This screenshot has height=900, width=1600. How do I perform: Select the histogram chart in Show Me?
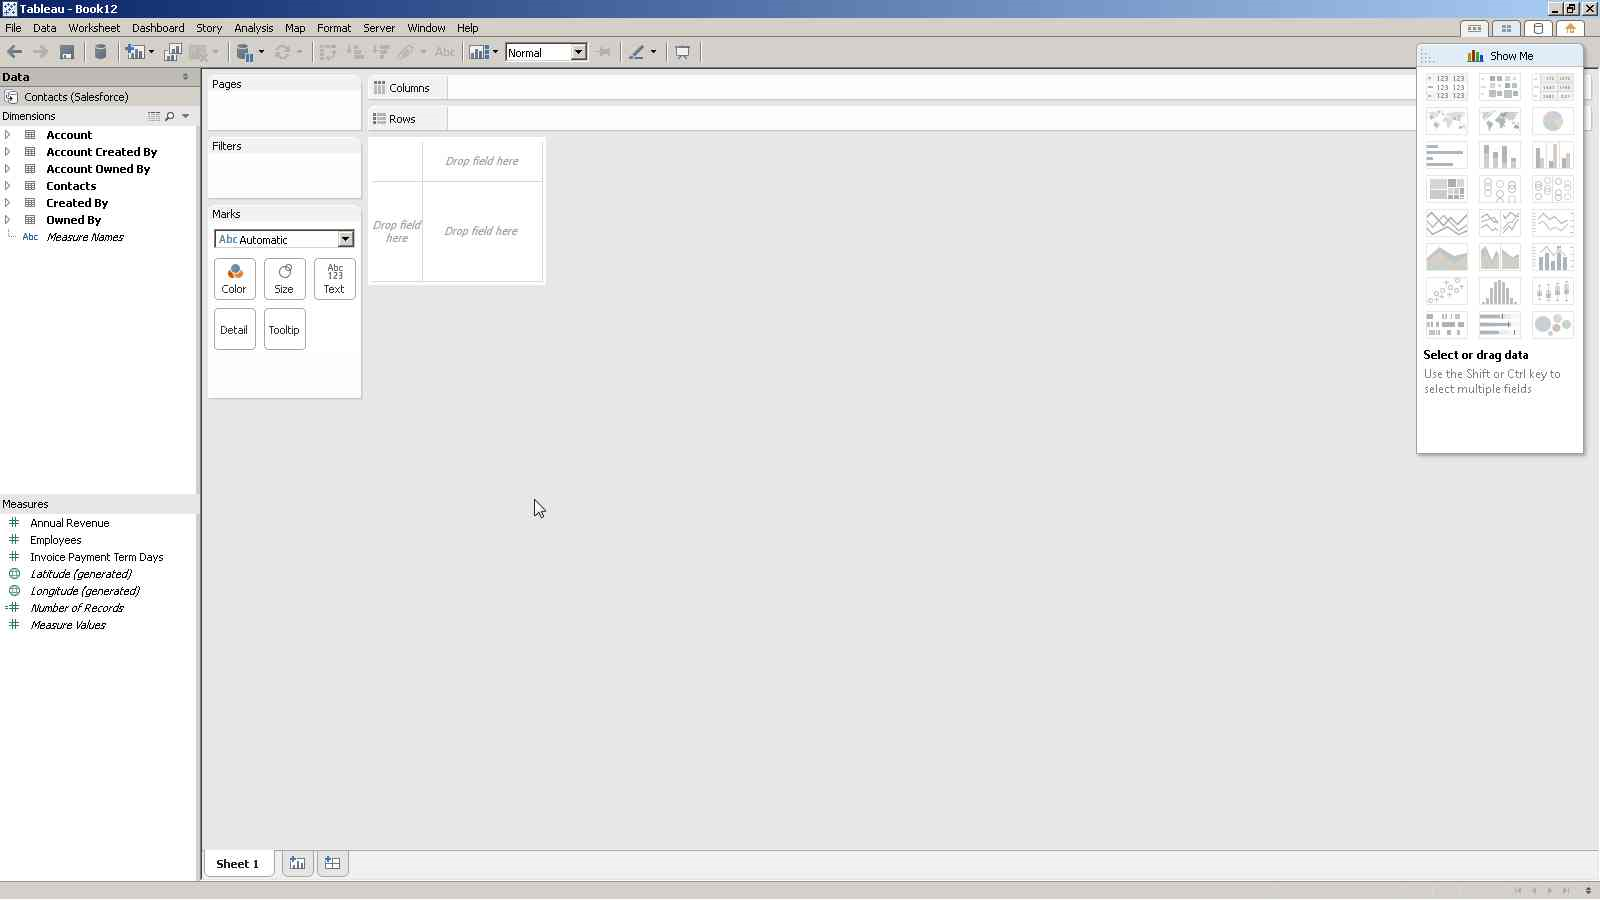tap(1499, 291)
